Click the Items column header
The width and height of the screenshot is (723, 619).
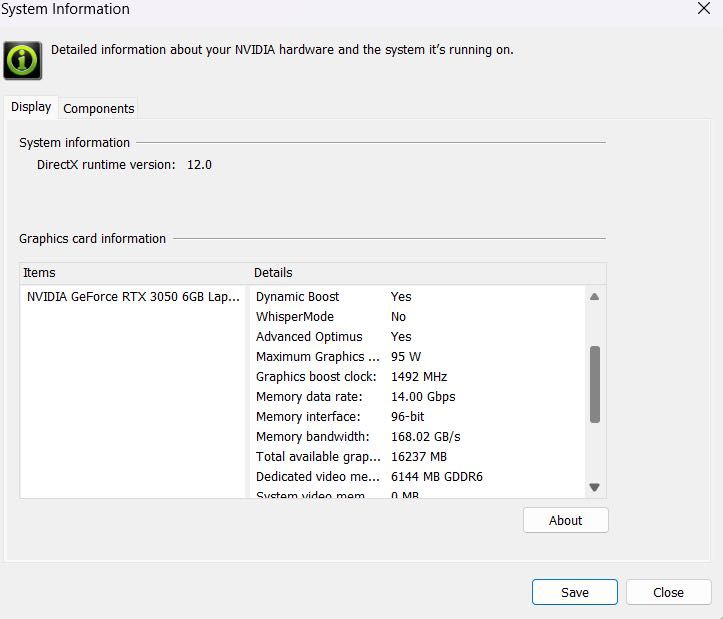point(135,273)
